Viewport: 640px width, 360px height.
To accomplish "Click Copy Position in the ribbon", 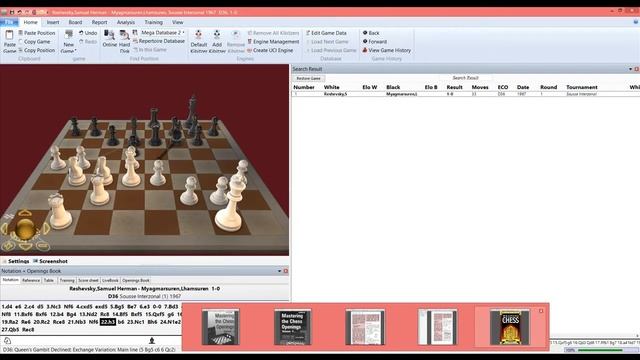I will pyautogui.click(x=36, y=50).
